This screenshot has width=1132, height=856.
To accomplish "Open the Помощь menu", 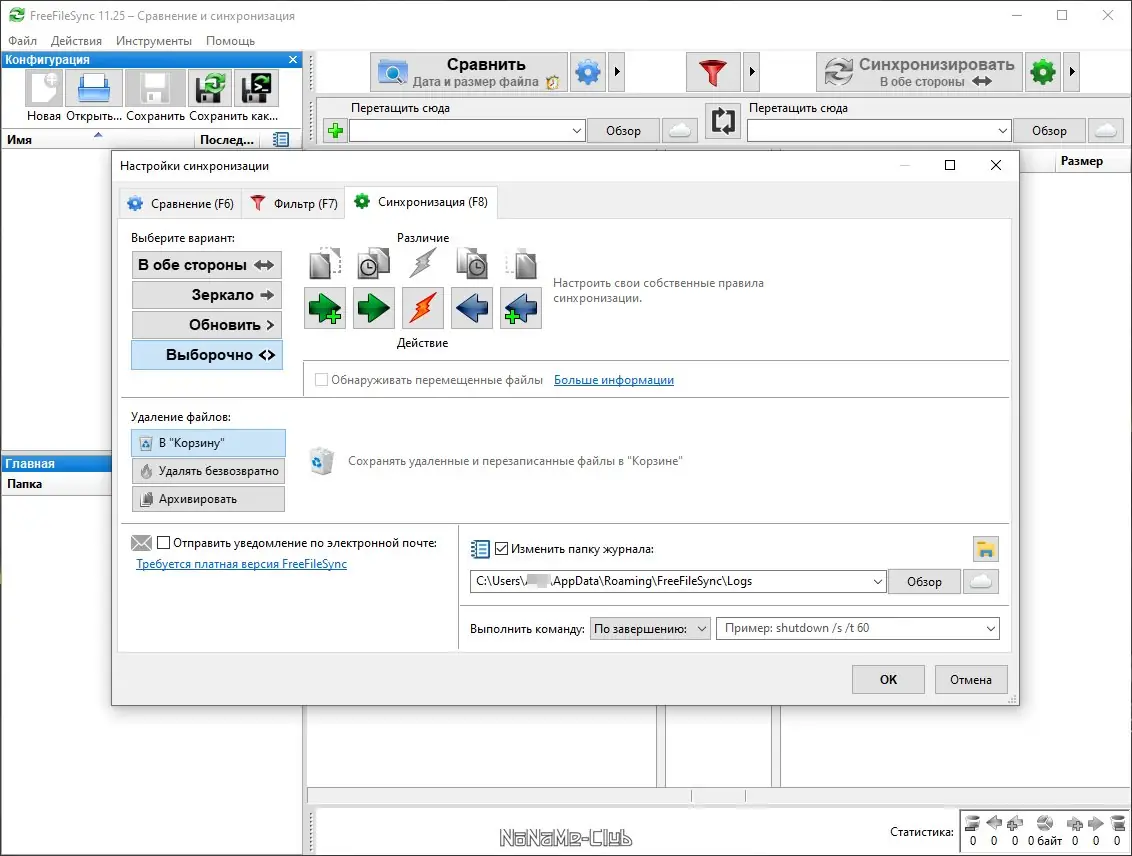I will point(230,40).
